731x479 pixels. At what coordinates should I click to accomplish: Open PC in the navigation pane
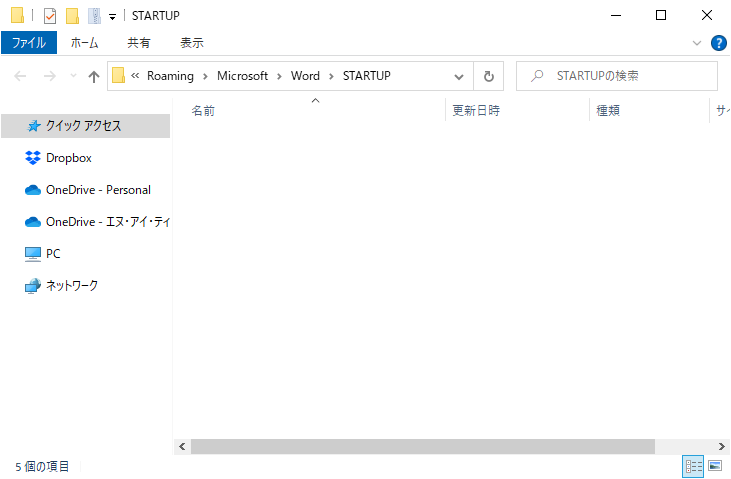click(53, 254)
